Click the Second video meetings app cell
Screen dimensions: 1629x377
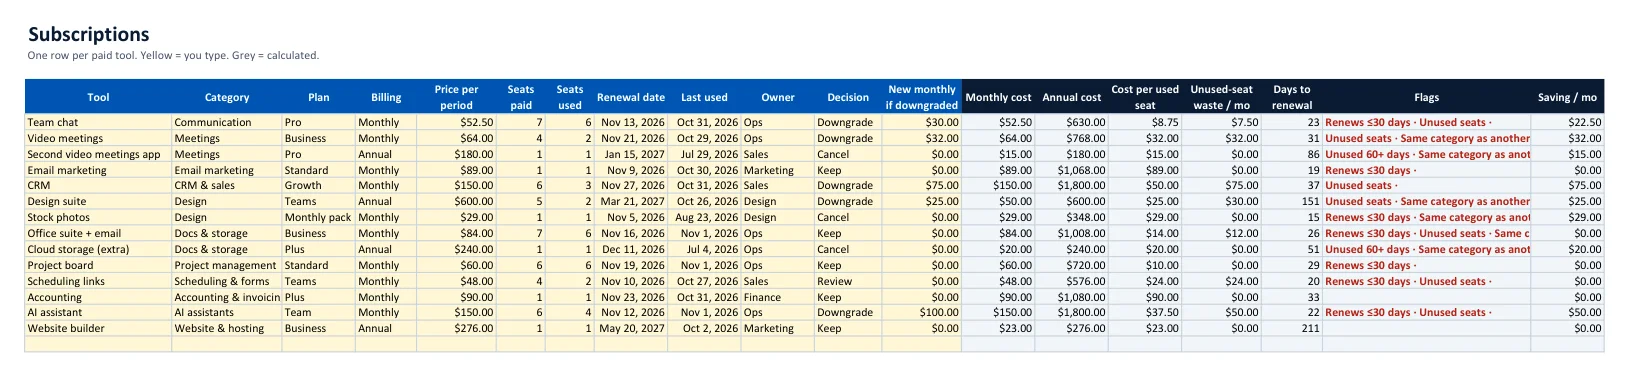coord(98,154)
